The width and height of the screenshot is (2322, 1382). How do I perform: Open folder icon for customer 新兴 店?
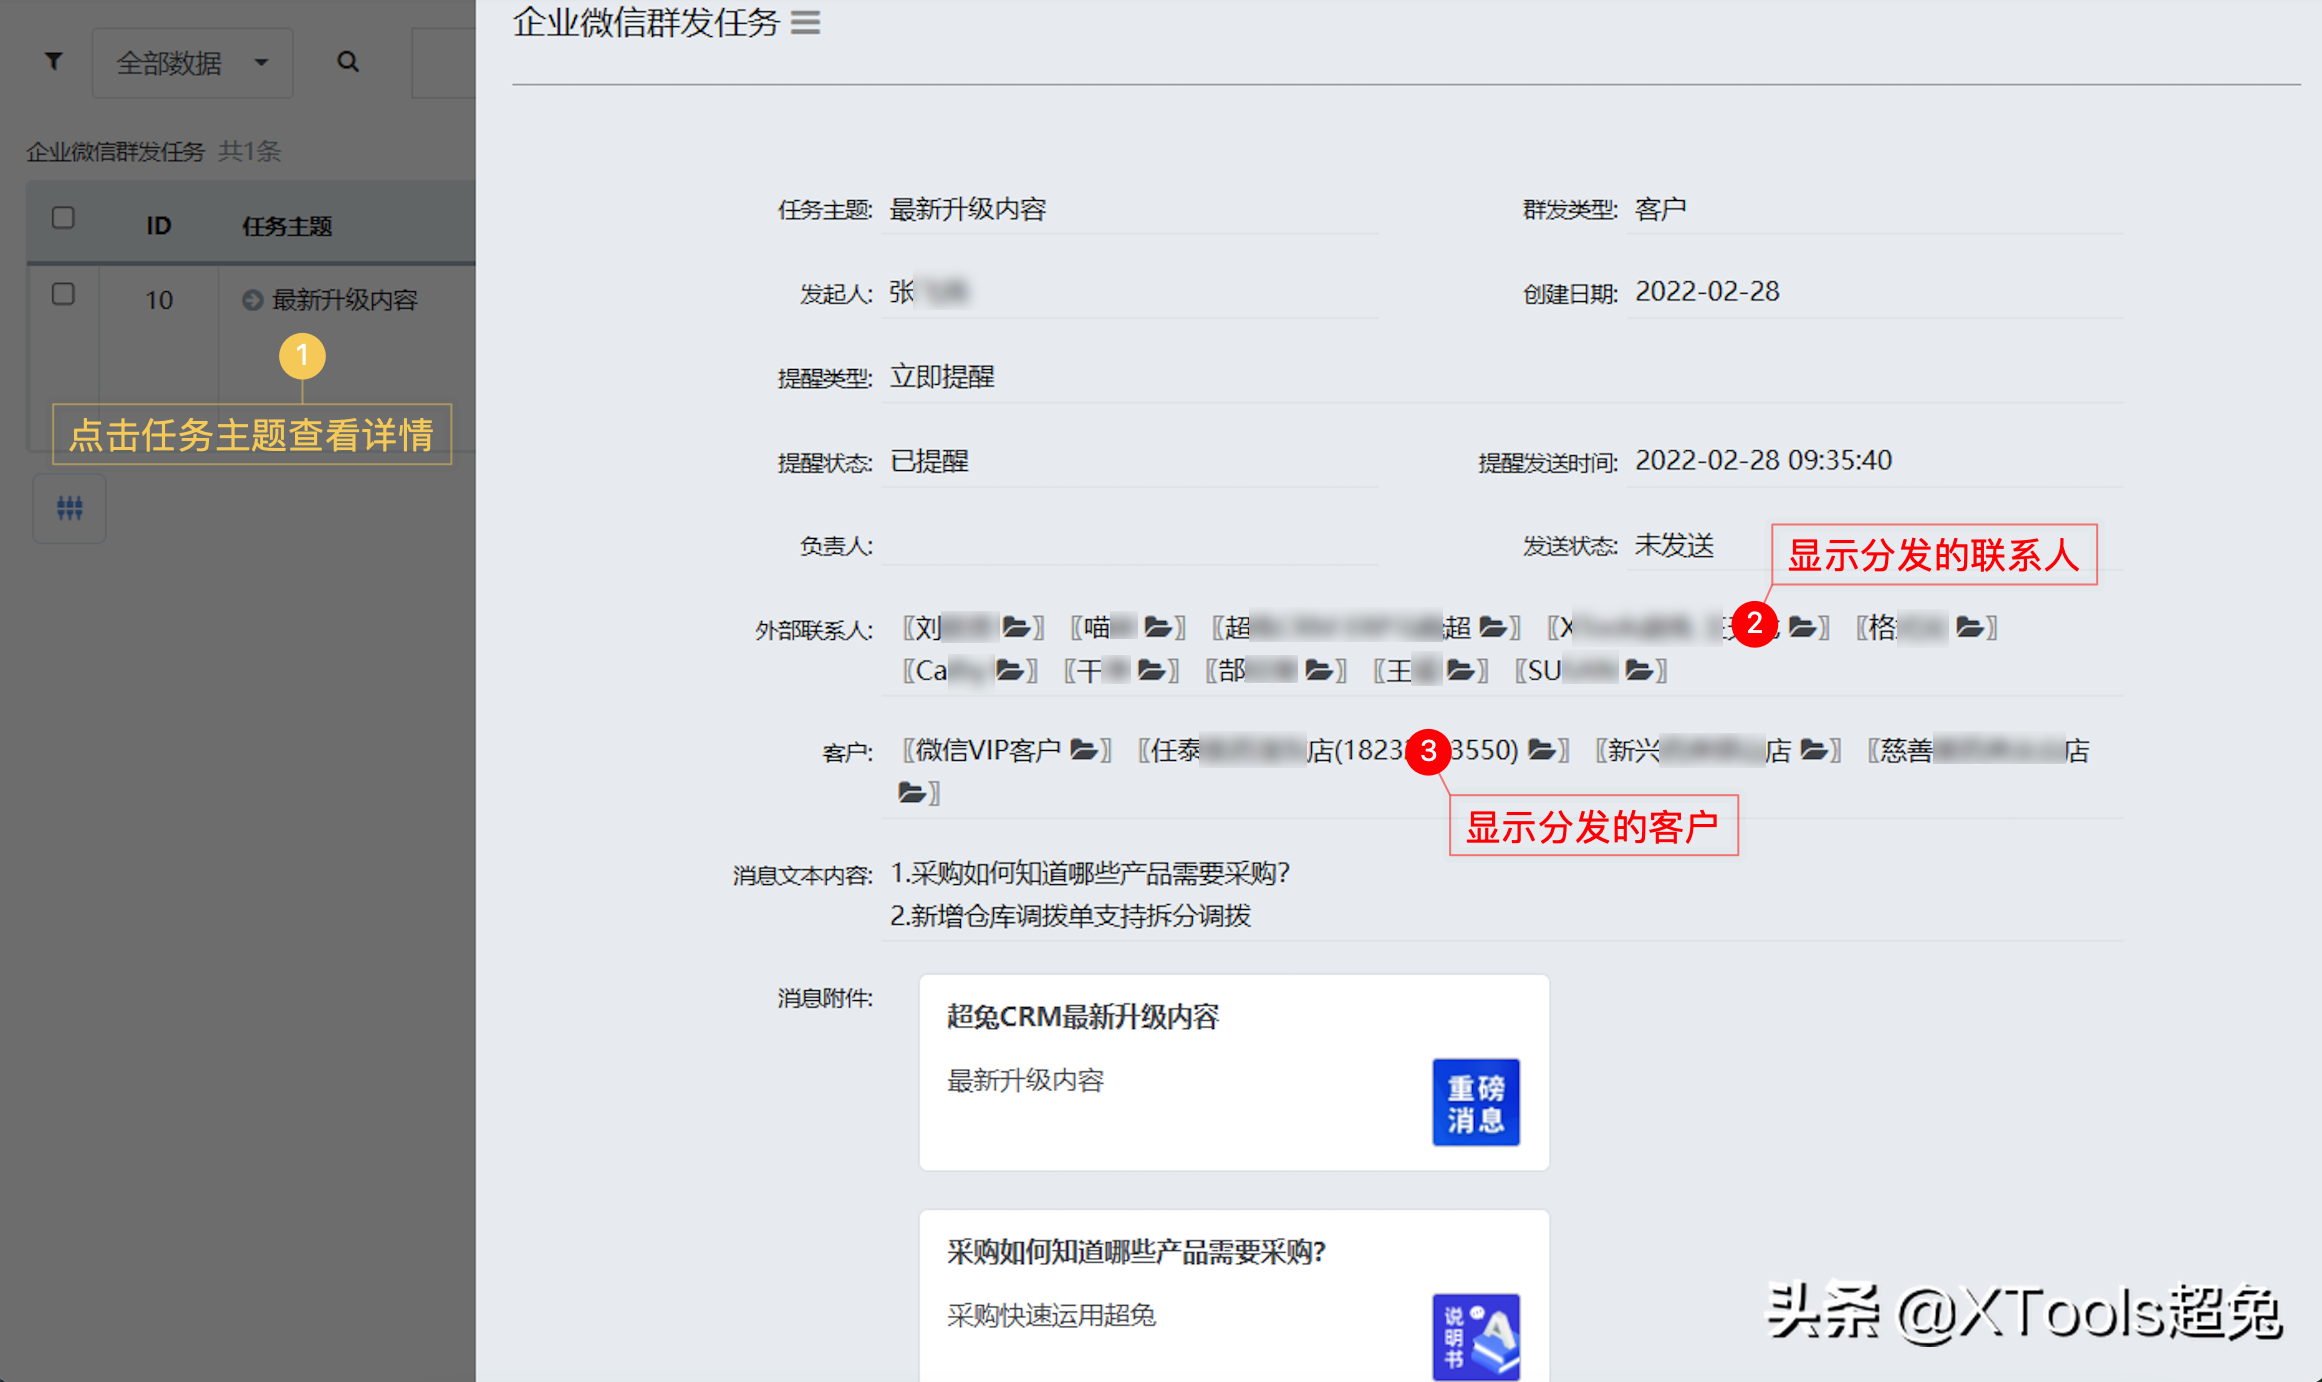tap(1814, 750)
